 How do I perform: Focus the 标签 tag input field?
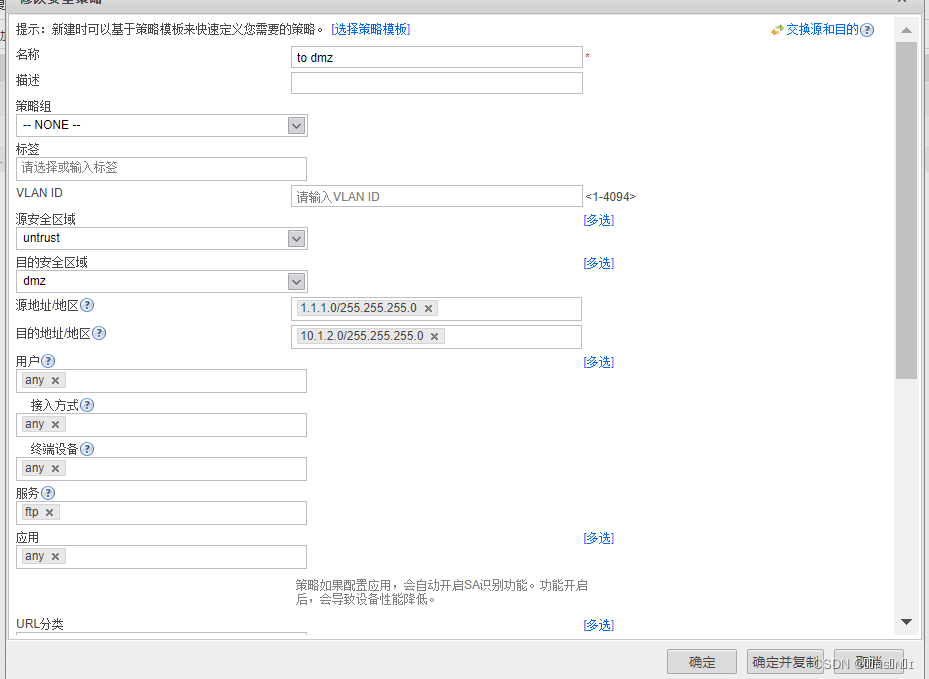tap(161, 168)
